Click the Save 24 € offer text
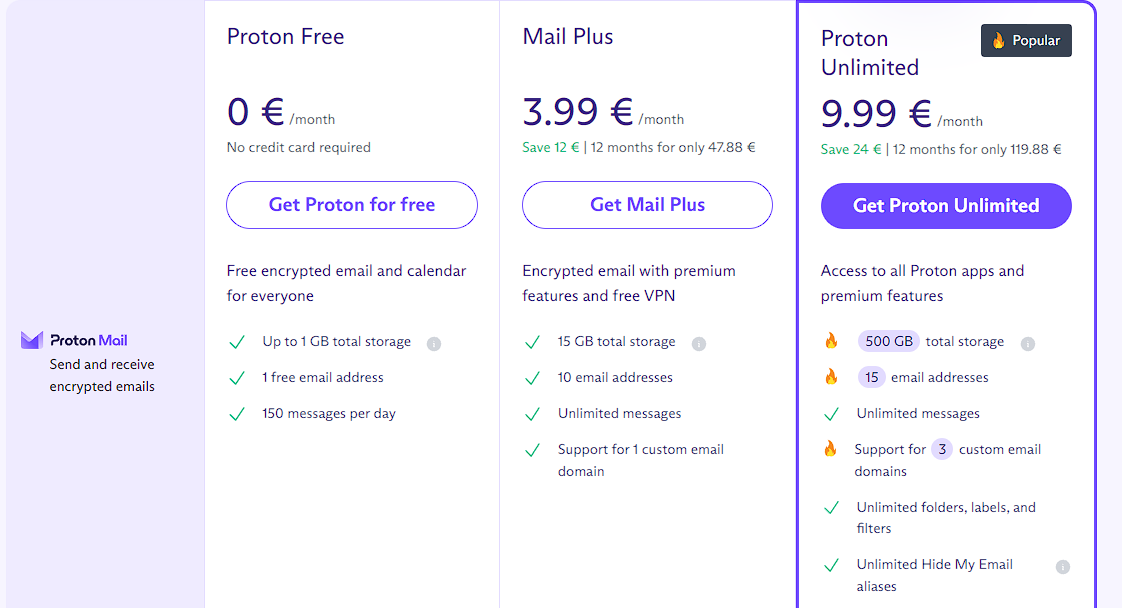This screenshot has width=1122, height=608. [x=851, y=149]
